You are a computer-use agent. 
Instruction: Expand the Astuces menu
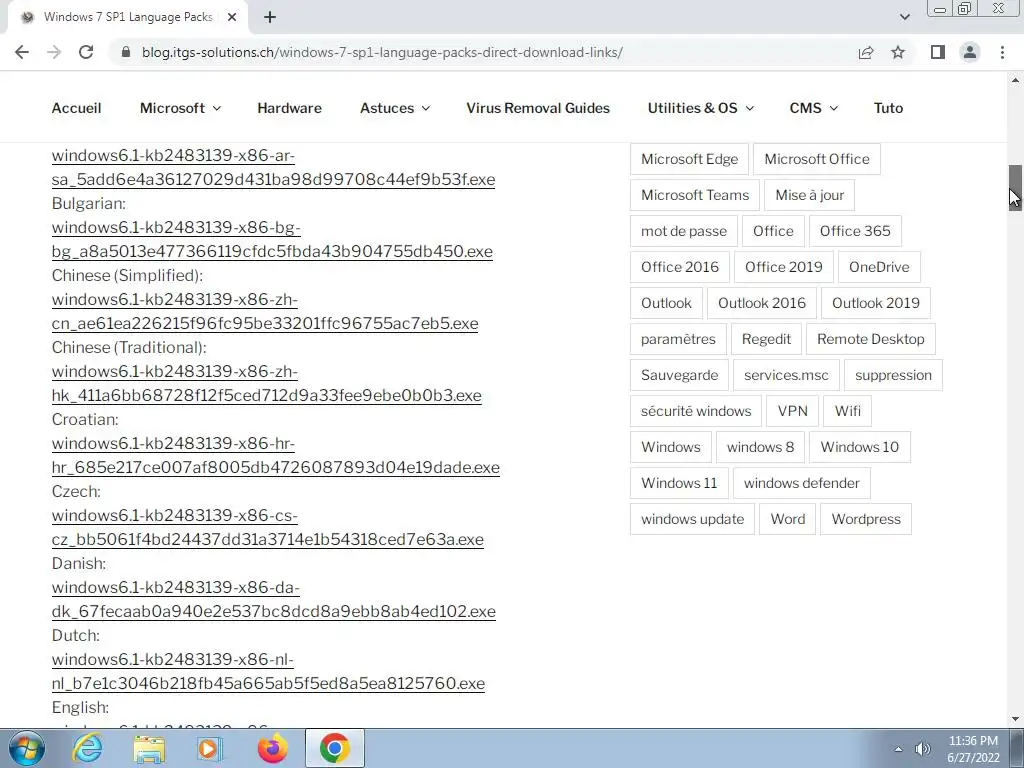pyautogui.click(x=395, y=108)
